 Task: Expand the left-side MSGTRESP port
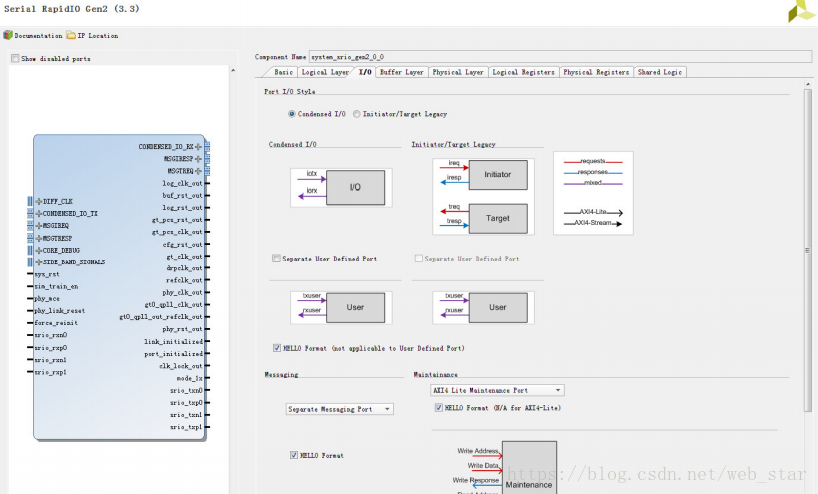pos(39,238)
